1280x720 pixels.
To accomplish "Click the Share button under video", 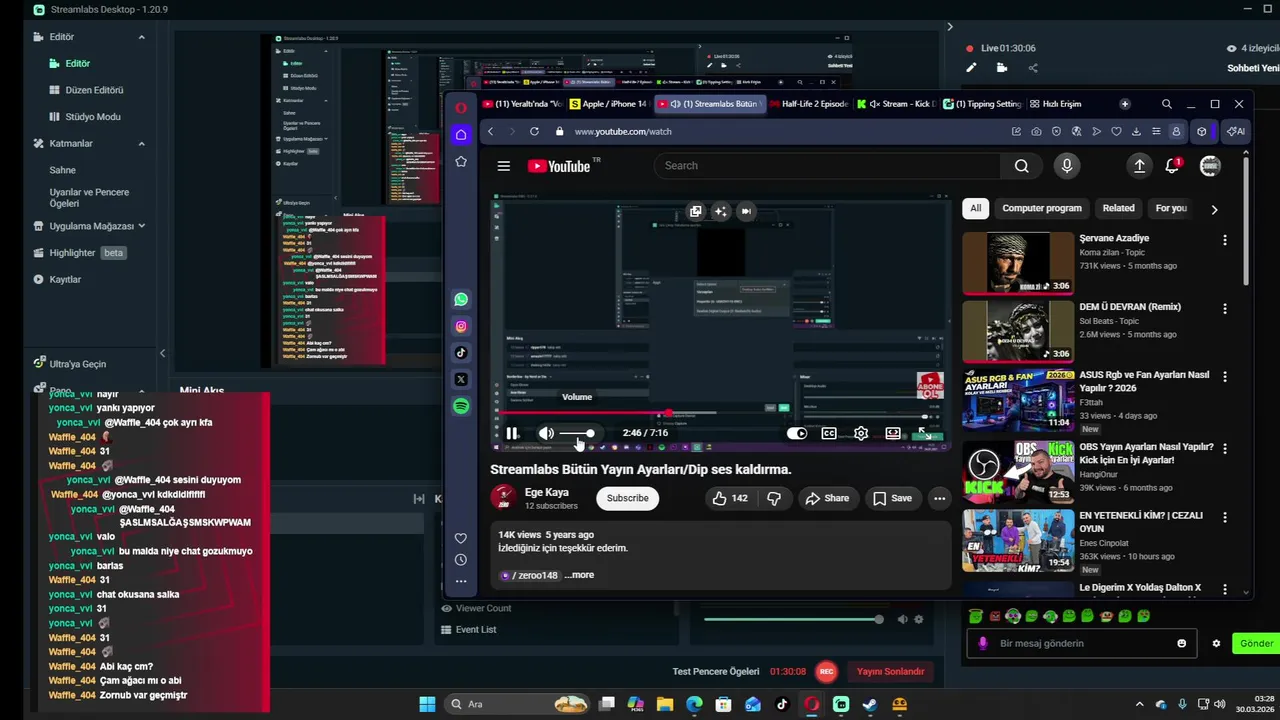I will point(827,498).
